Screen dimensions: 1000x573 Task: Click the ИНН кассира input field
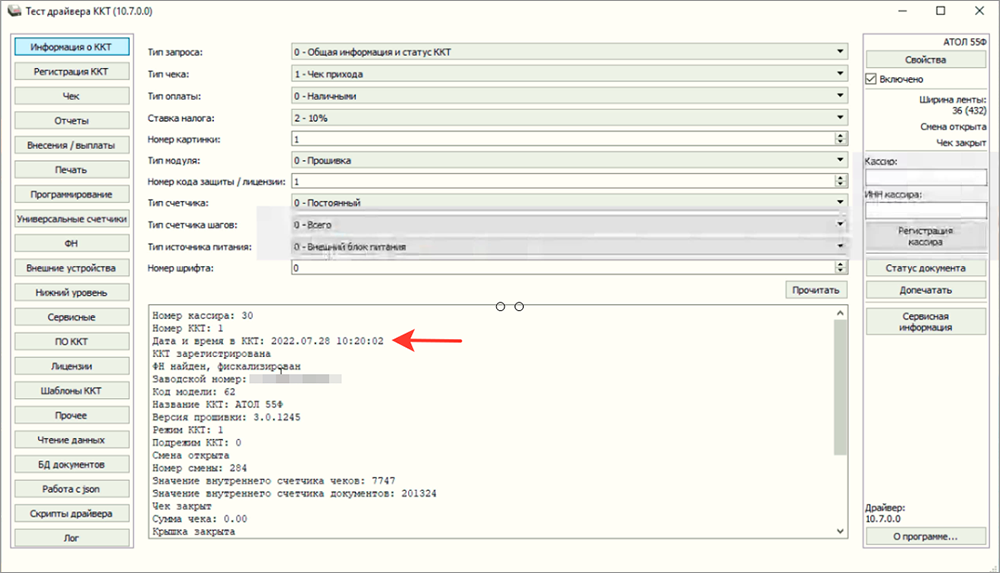925,211
